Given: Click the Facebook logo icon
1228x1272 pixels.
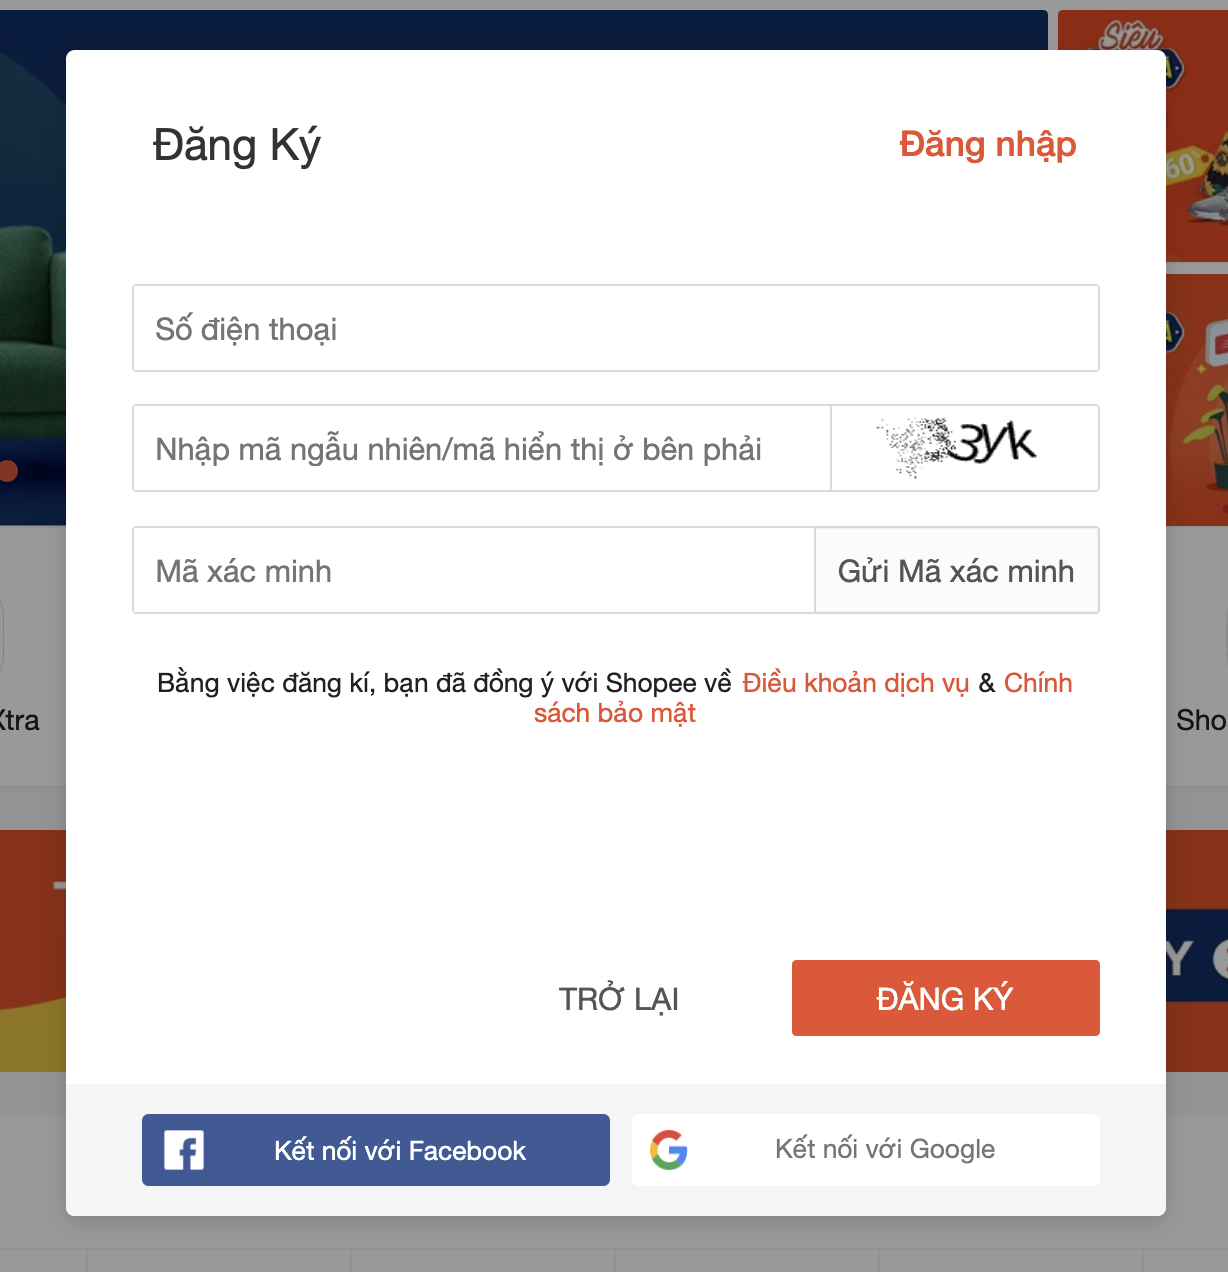Looking at the screenshot, I should coord(184,1150).
